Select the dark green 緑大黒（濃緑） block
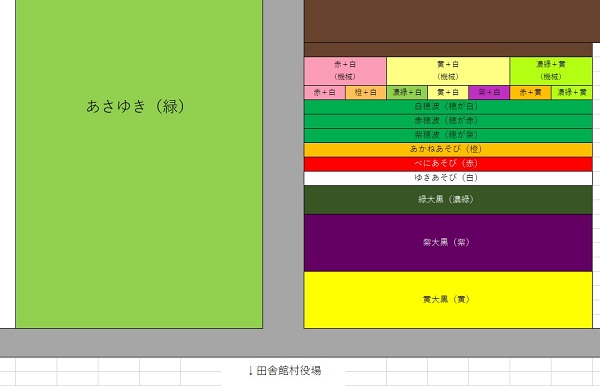Screen dimensions: 600x386 (448, 200)
